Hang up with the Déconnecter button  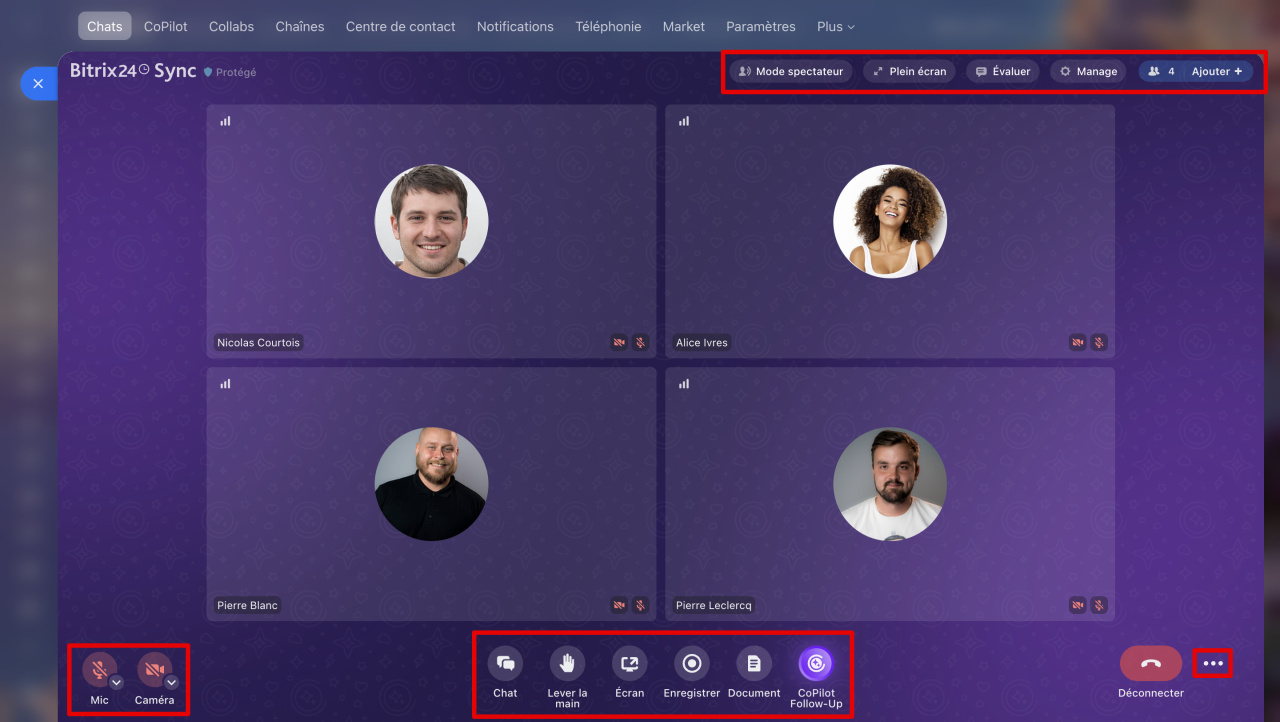pyautogui.click(x=1151, y=663)
